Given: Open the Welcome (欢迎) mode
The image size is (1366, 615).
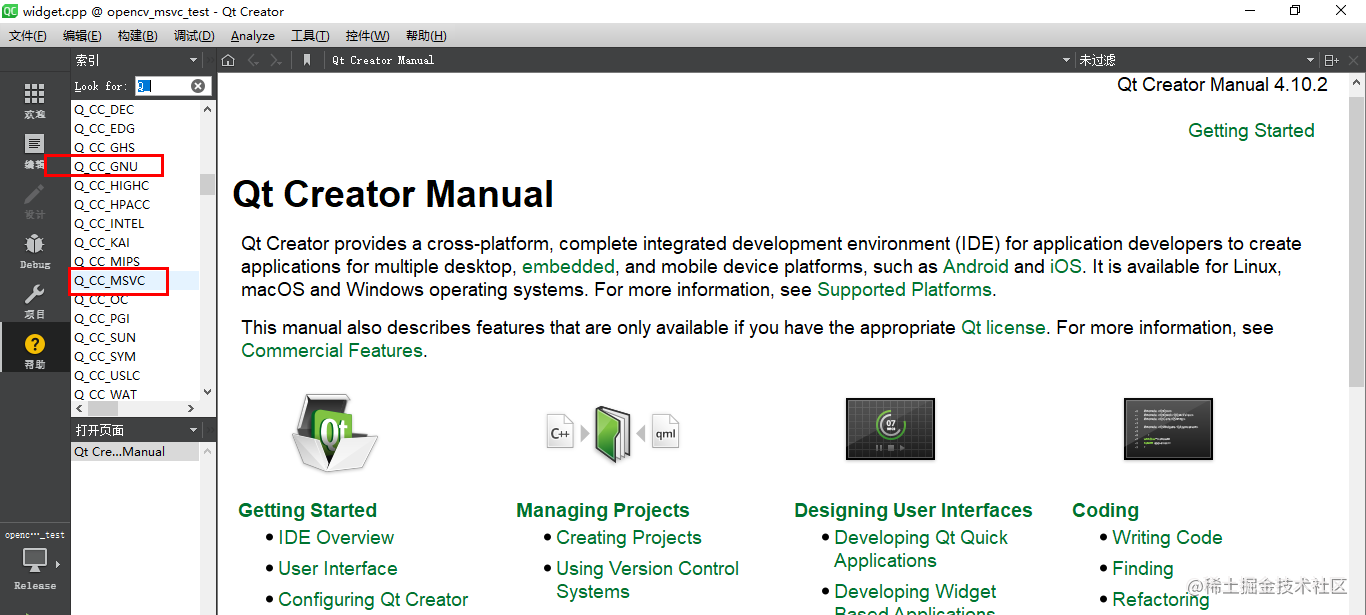Looking at the screenshot, I should coord(35,100).
